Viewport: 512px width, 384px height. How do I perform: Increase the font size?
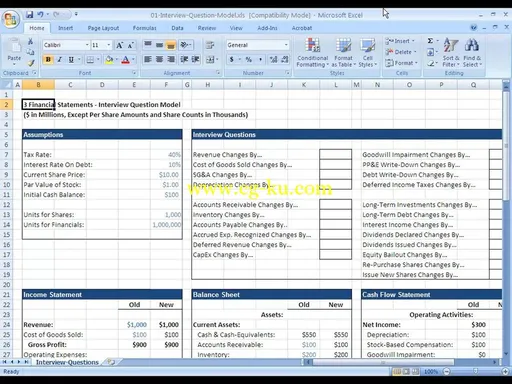click(x=119, y=45)
